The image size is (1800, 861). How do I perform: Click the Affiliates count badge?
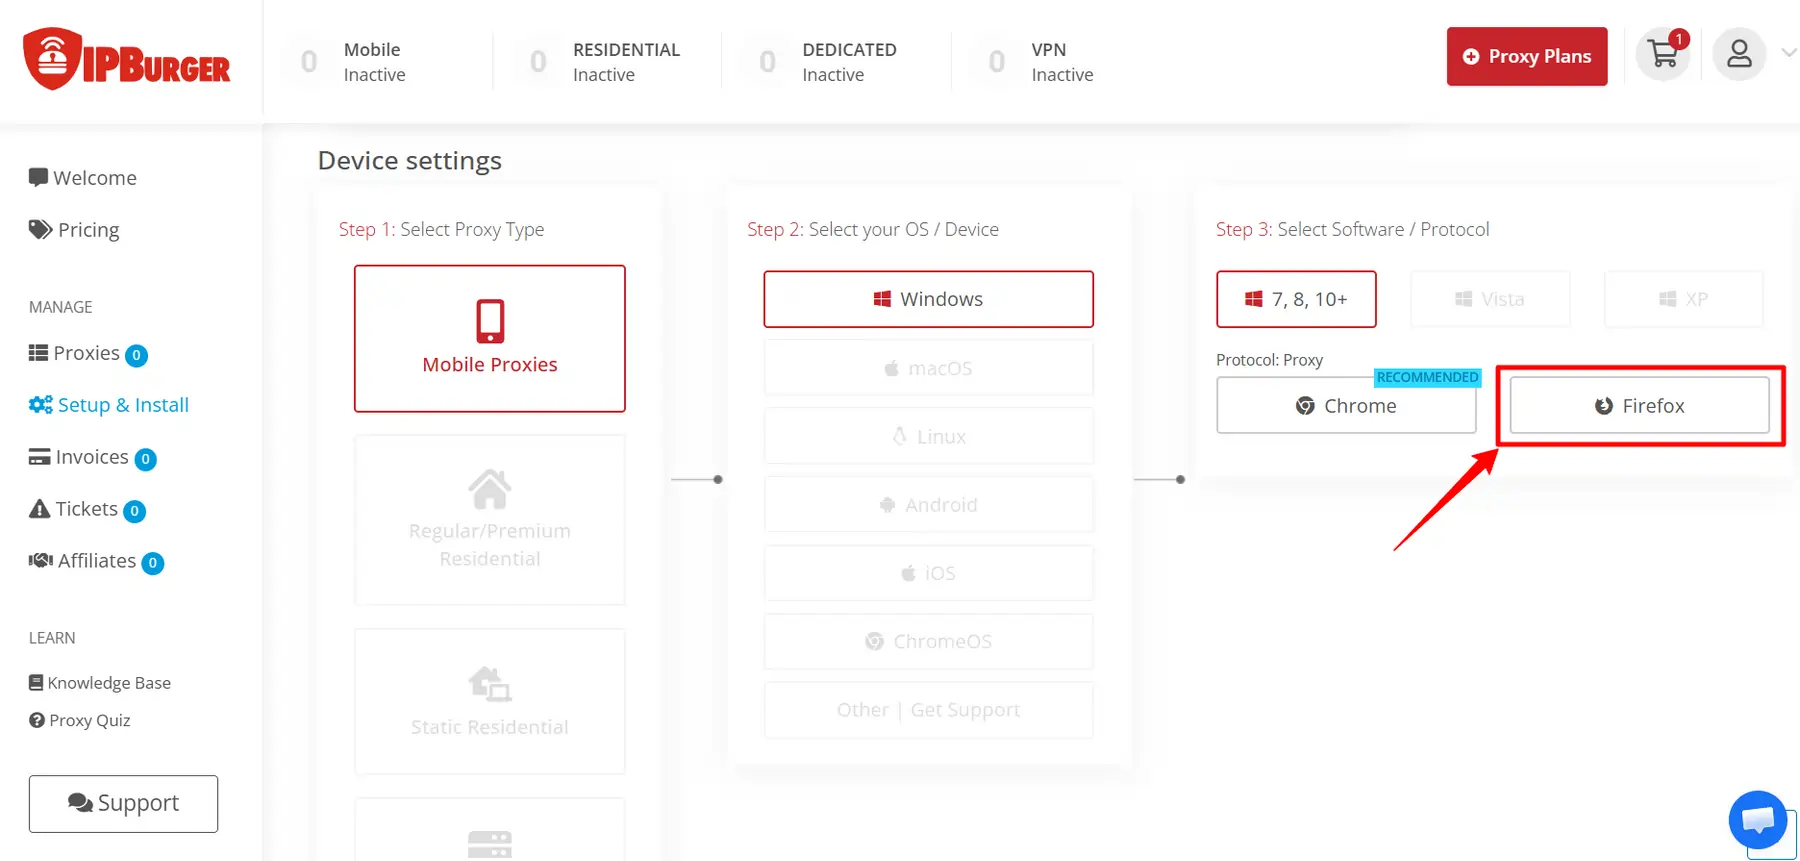(x=153, y=563)
